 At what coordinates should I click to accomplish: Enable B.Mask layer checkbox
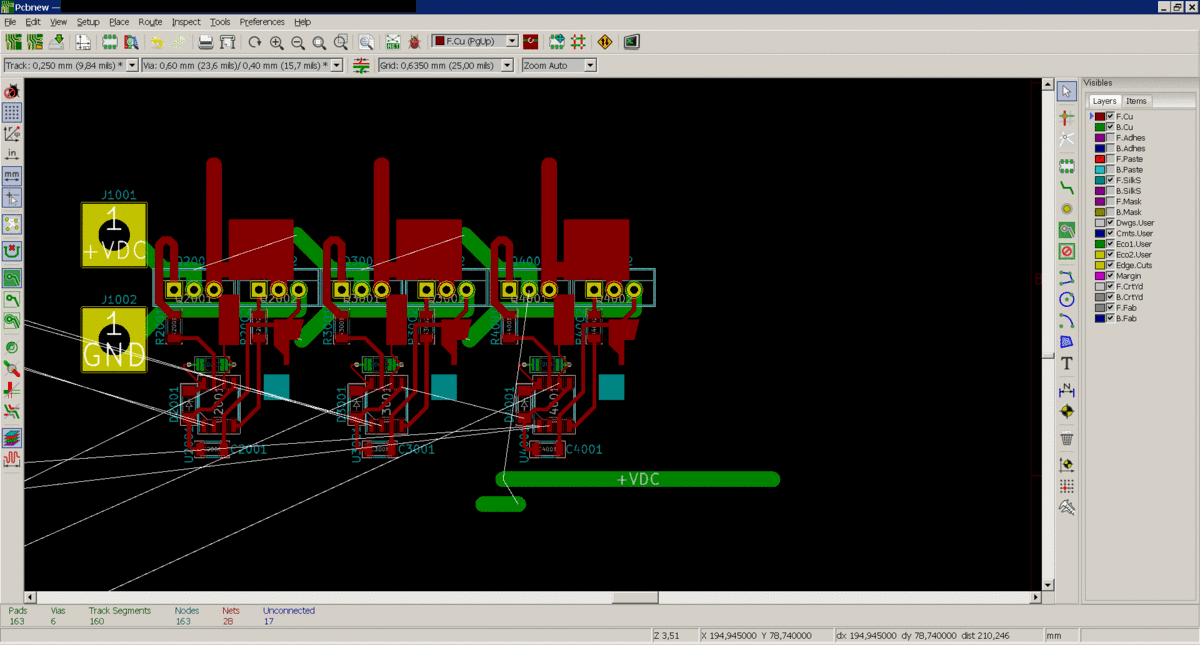pos(1110,212)
